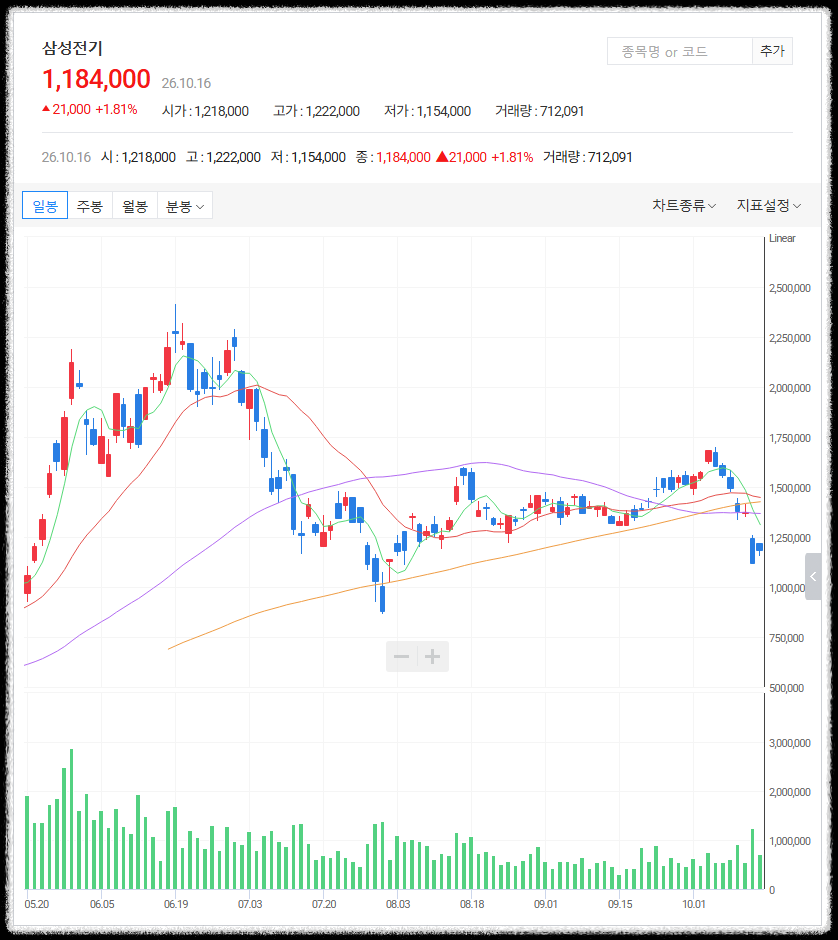Click the 3,000,000 volume axis label
Screen dimensions: 838x940
point(789,743)
